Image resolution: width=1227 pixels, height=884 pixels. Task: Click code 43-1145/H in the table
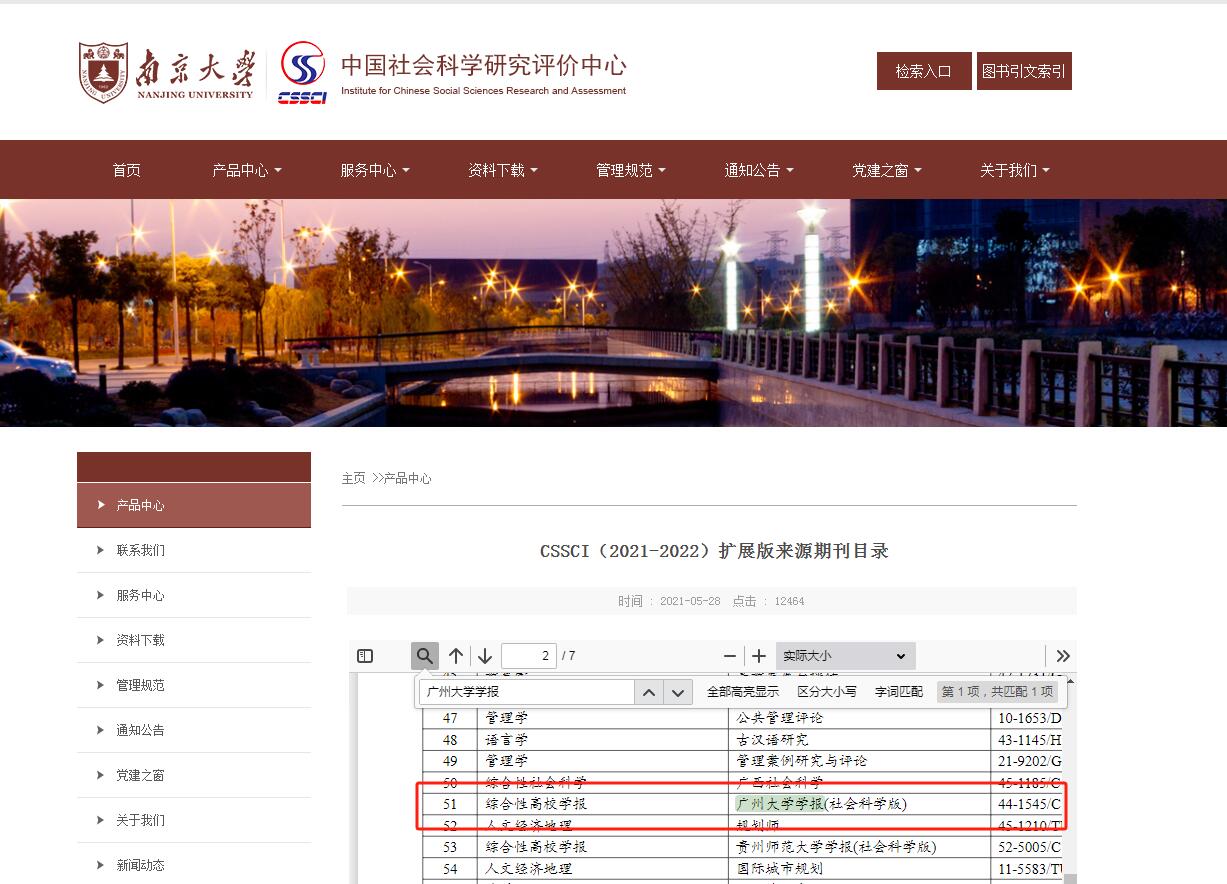tap(1030, 740)
